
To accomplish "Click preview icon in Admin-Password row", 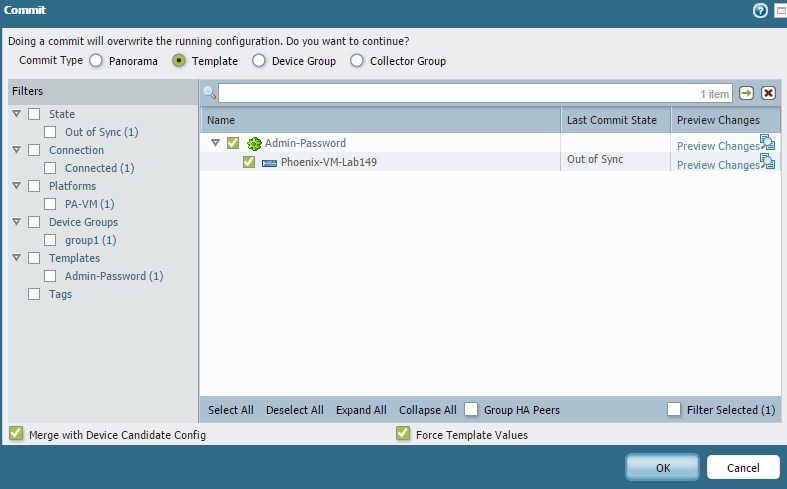I will coord(767,143).
